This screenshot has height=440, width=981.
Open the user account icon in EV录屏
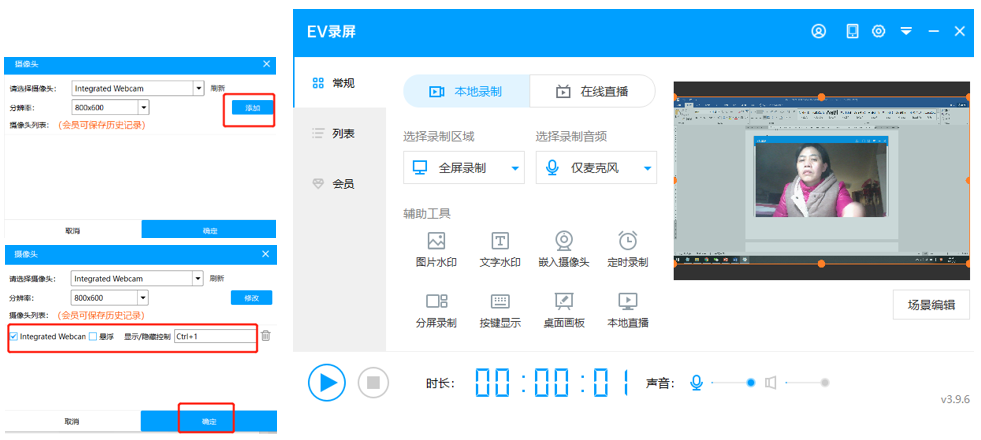[819, 31]
